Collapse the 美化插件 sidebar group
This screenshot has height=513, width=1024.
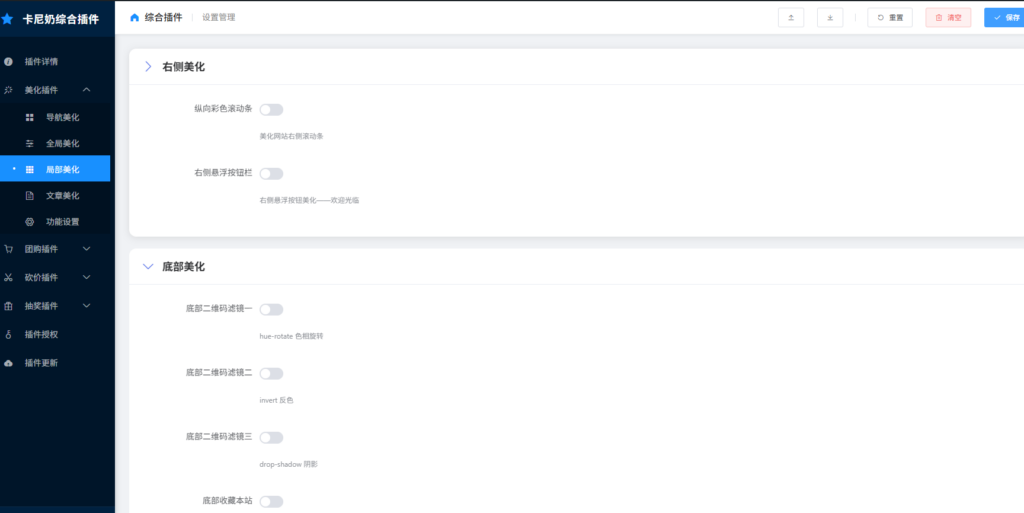pyautogui.click(x=55, y=90)
